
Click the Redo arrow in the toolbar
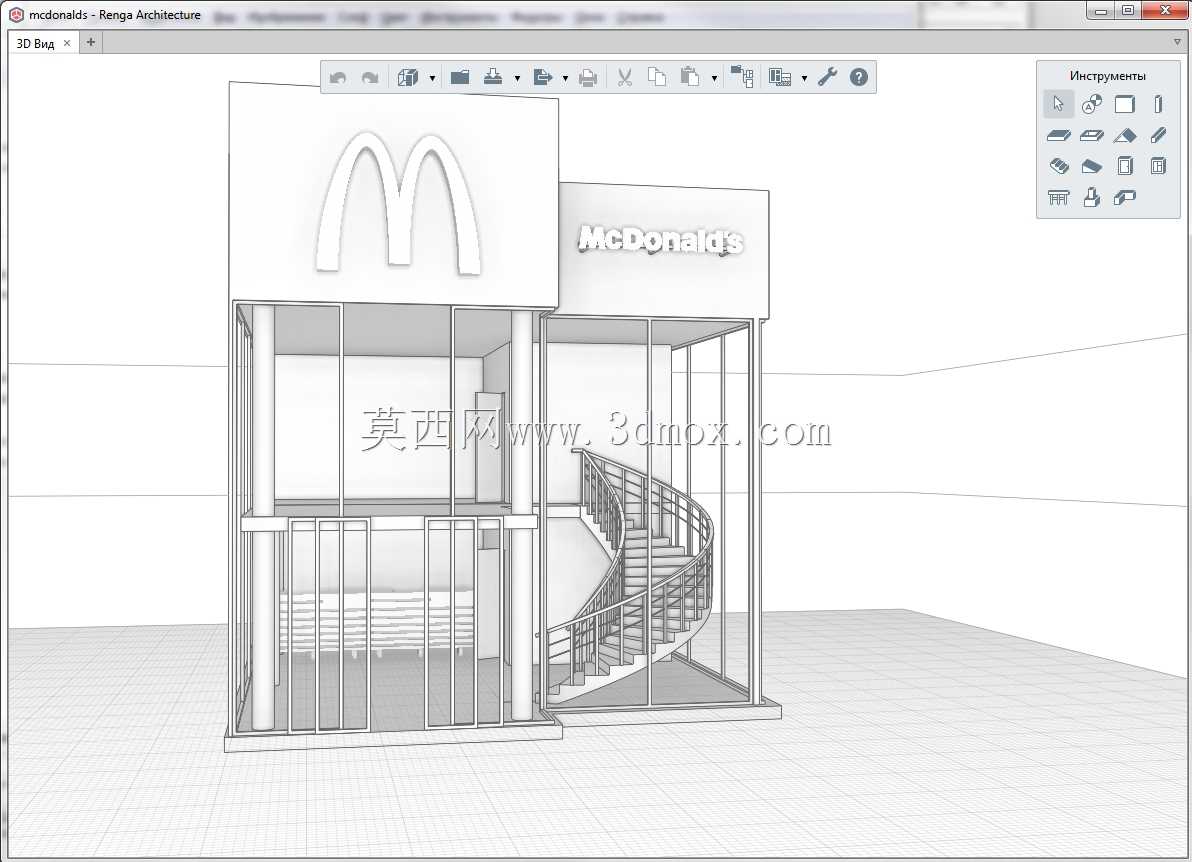[370, 78]
